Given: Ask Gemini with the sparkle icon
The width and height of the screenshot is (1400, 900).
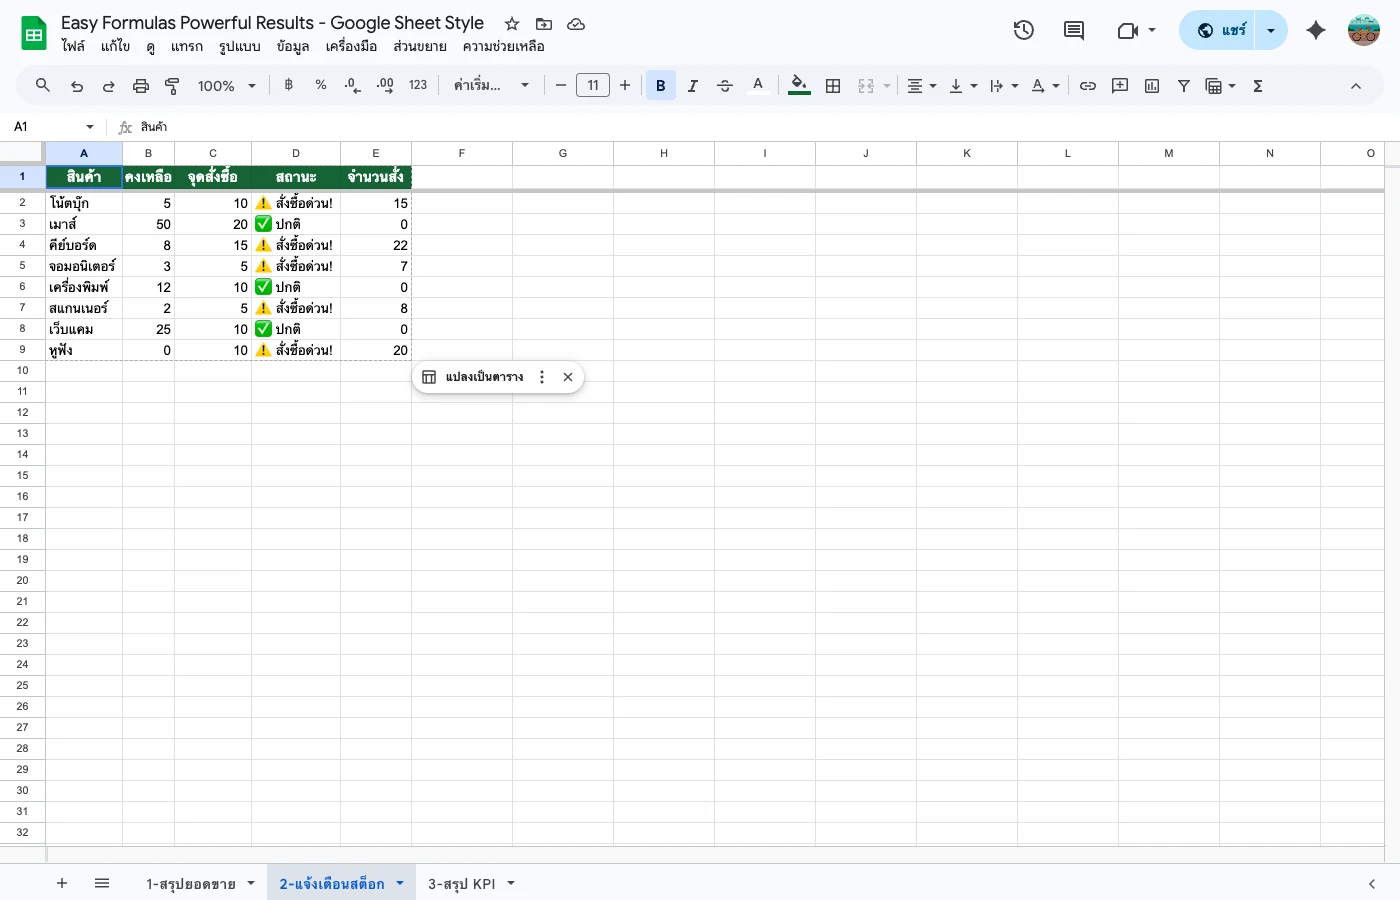Looking at the screenshot, I should pyautogui.click(x=1316, y=30).
